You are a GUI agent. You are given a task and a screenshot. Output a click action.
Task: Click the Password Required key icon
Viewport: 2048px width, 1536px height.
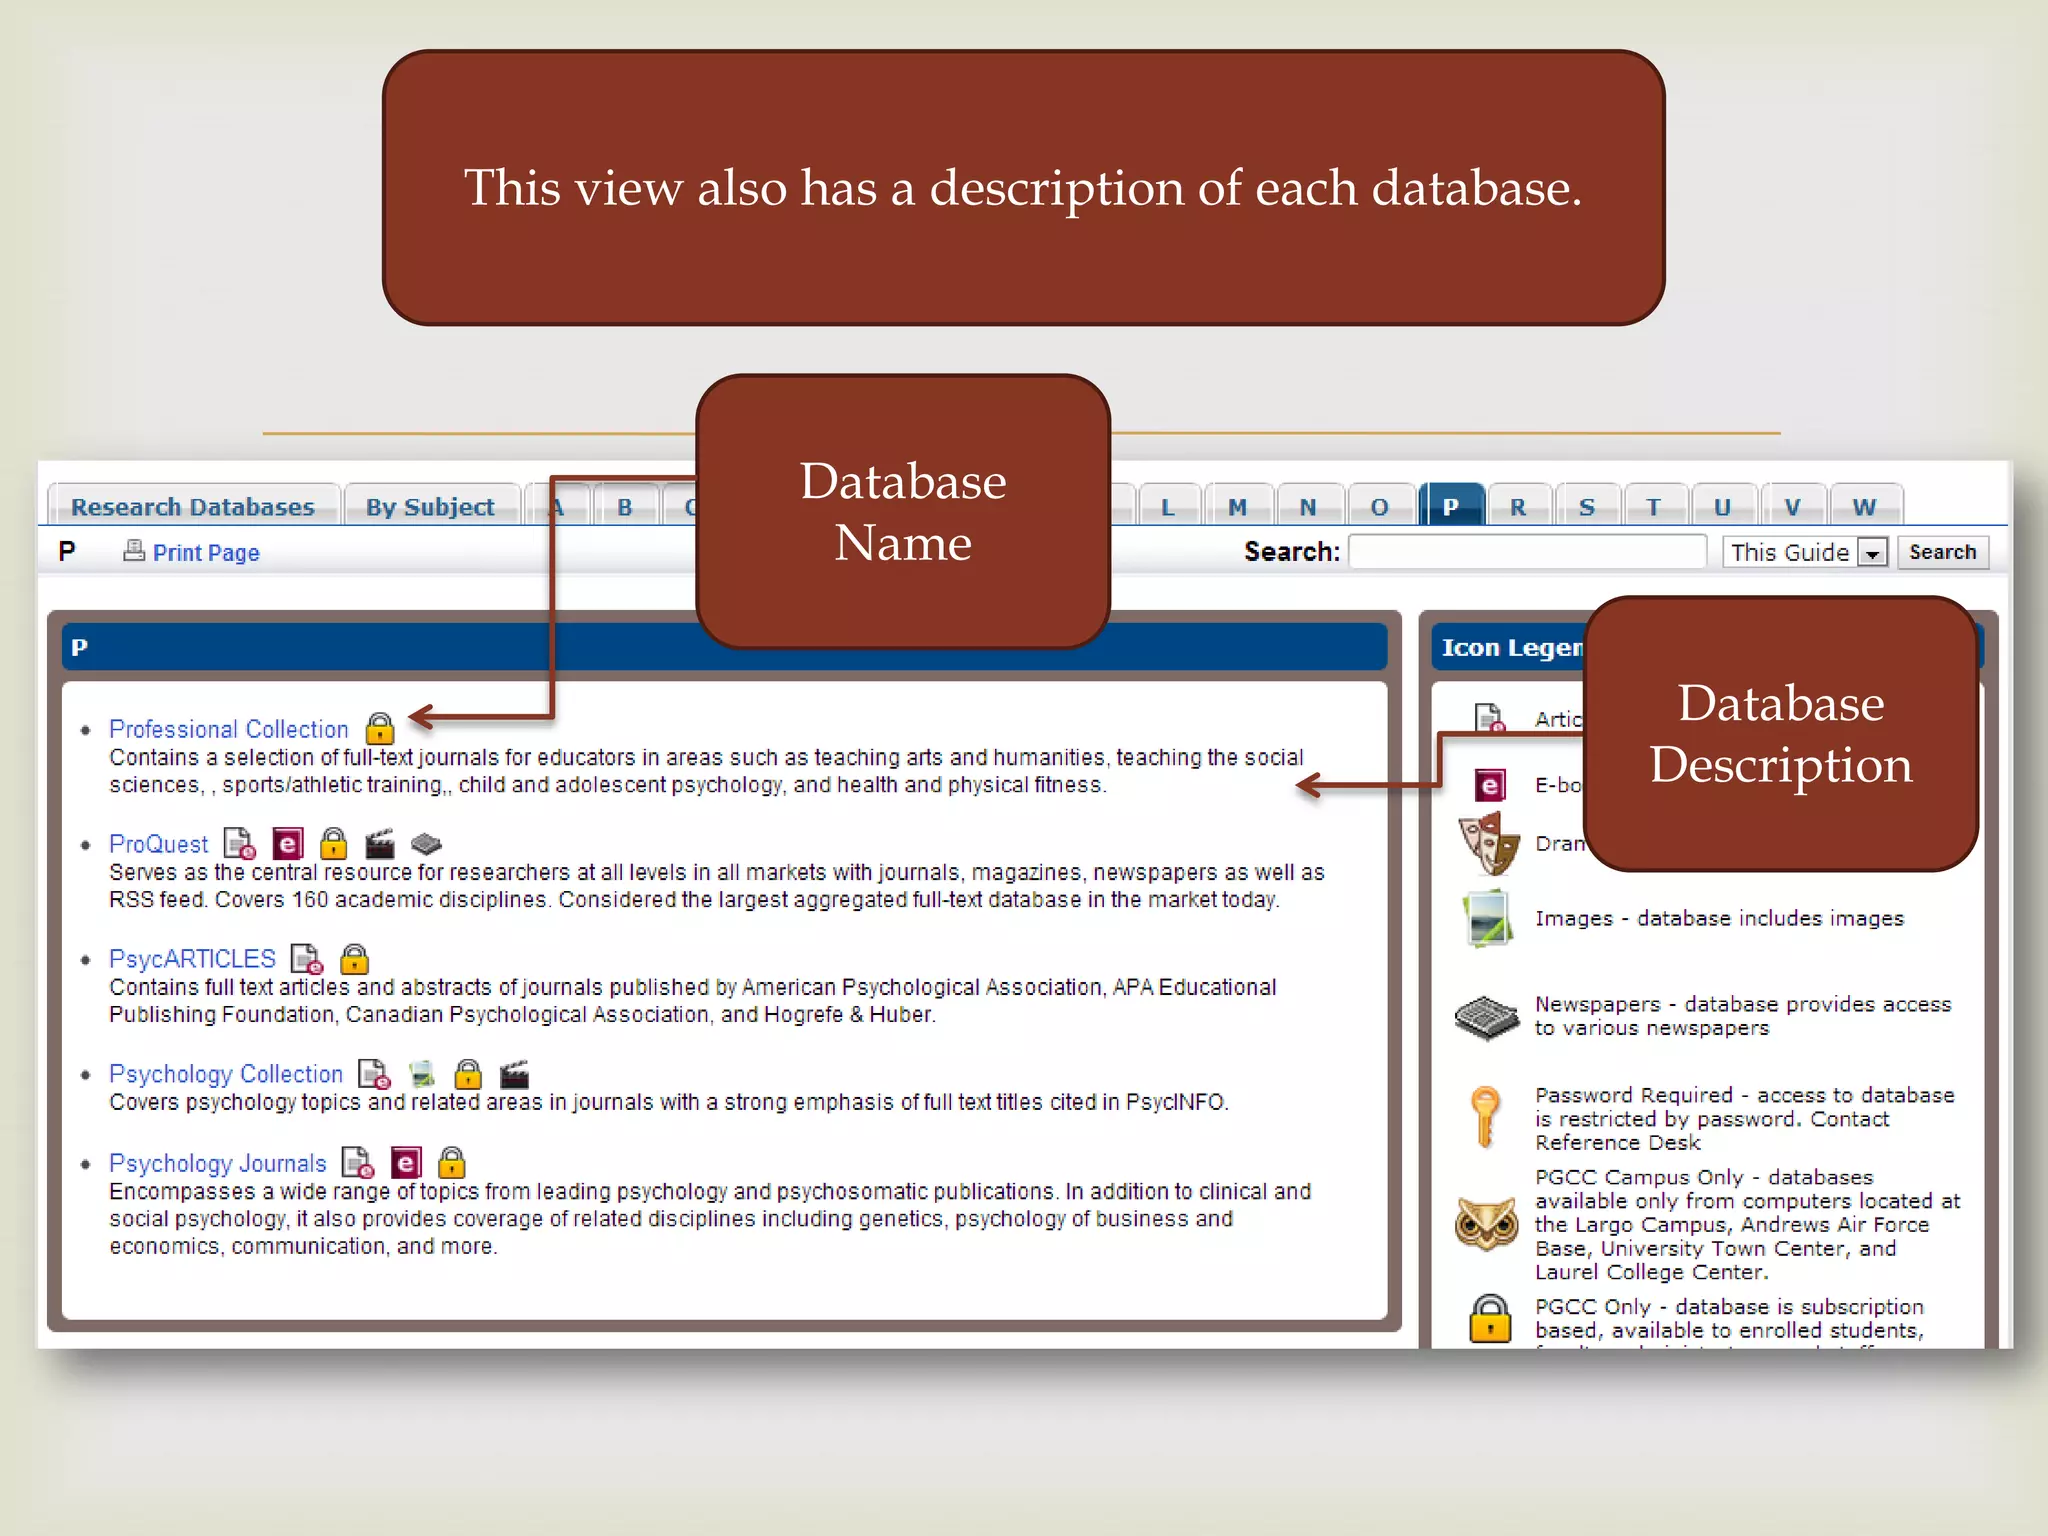1486,1116
